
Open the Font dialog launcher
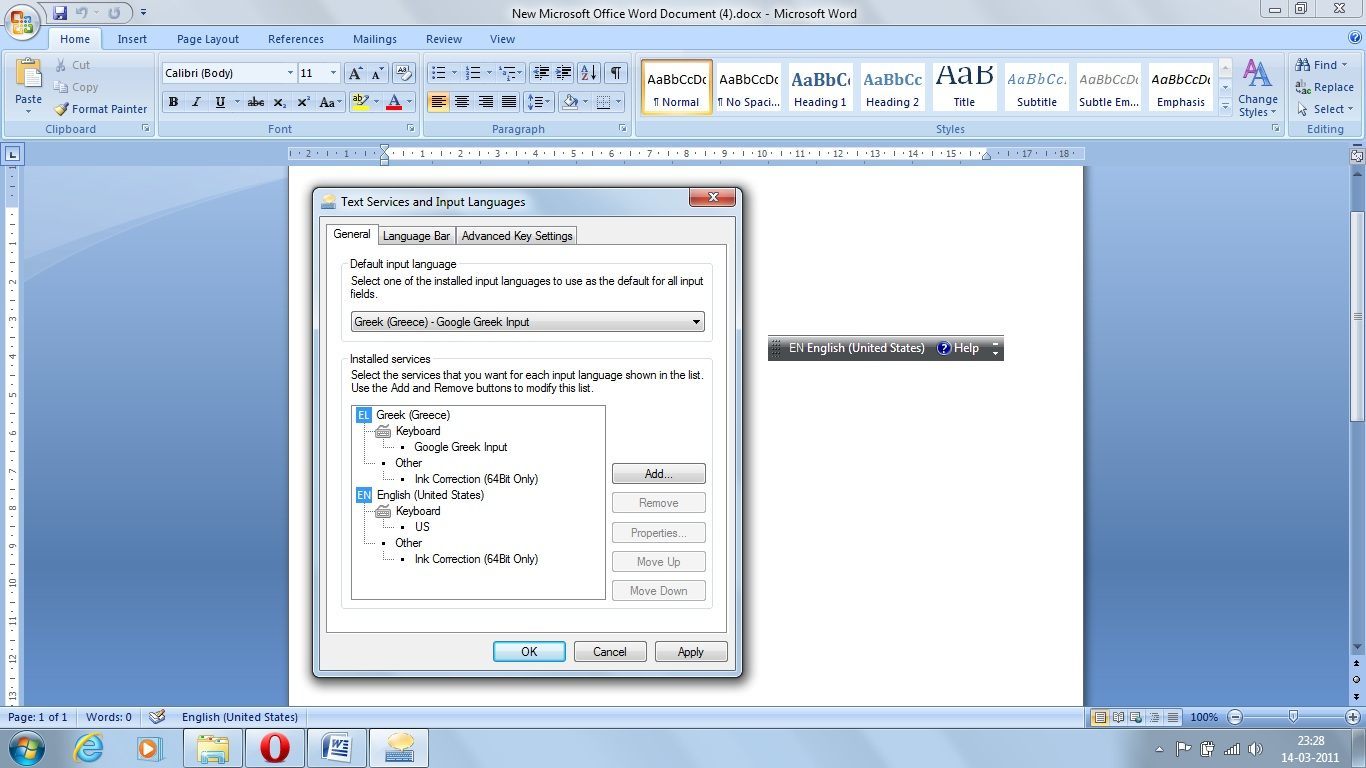point(410,129)
